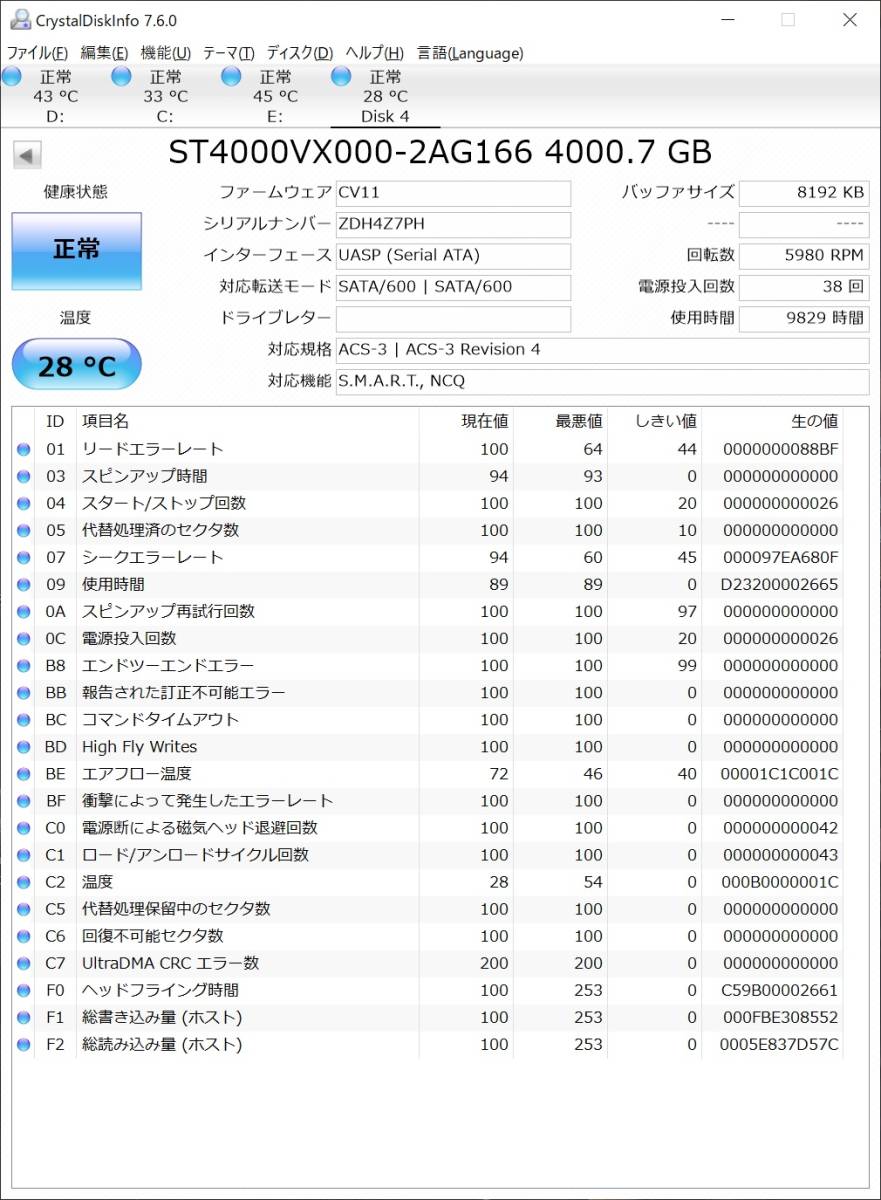Click the 正常 health status button
The image size is (881, 1200).
(76, 251)
